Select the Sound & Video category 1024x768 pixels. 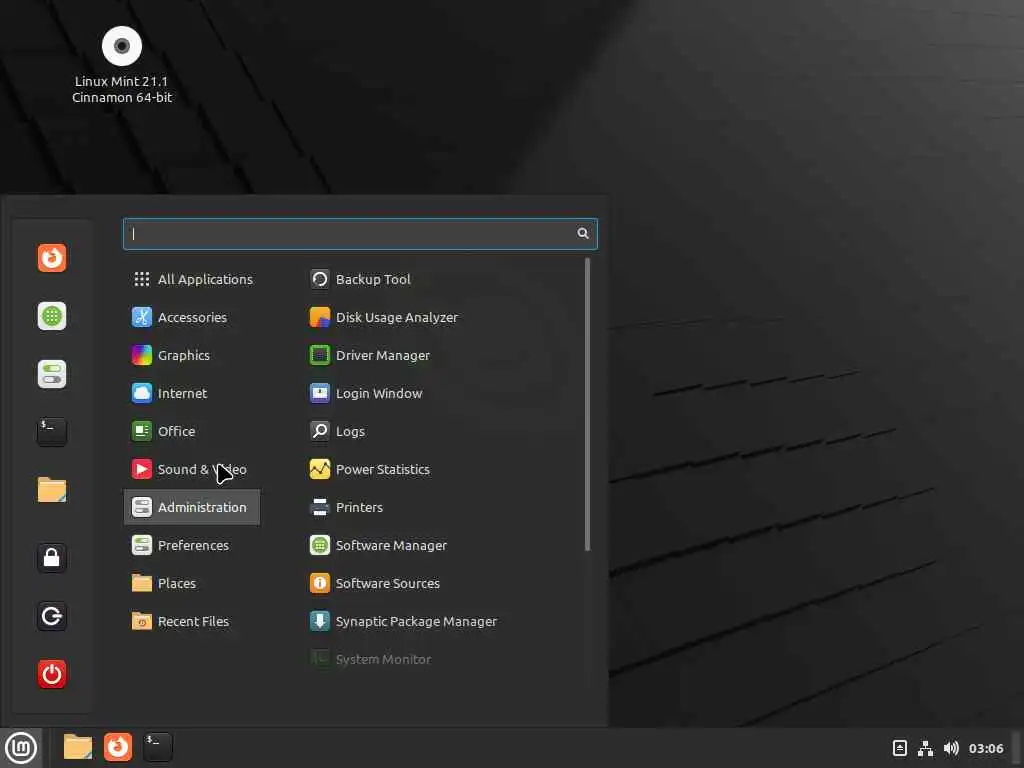click(x=192, y=470)
